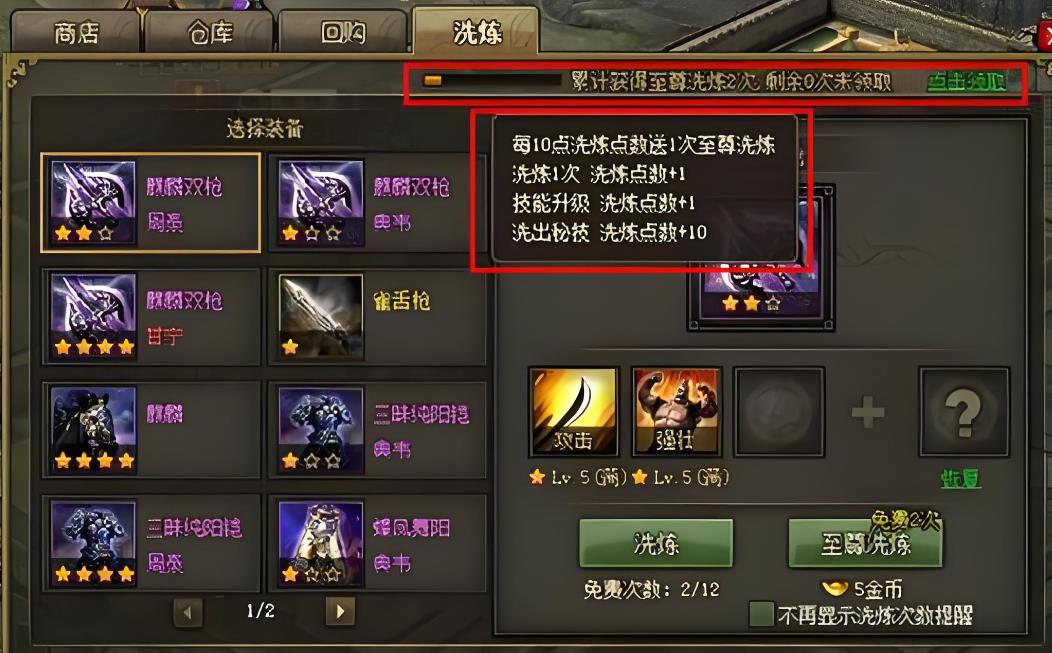Click the green 洗炼 button
The image size is (1052, 653).
[x=655, y=543]
